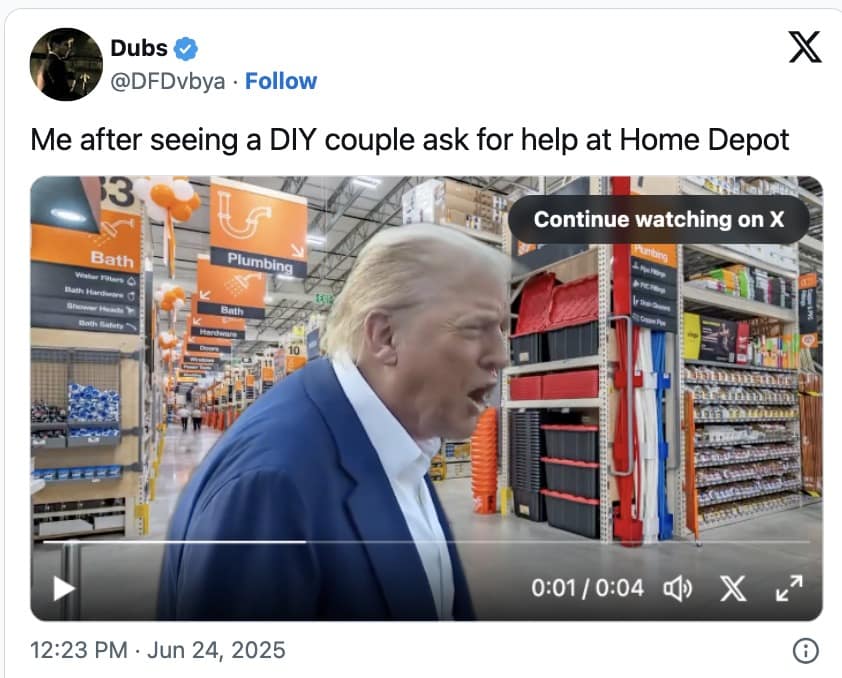This screenshot has height=678, width=842.
Task: Seek using the unplayed section of the progress bar
Action: [x=557, y=542]
